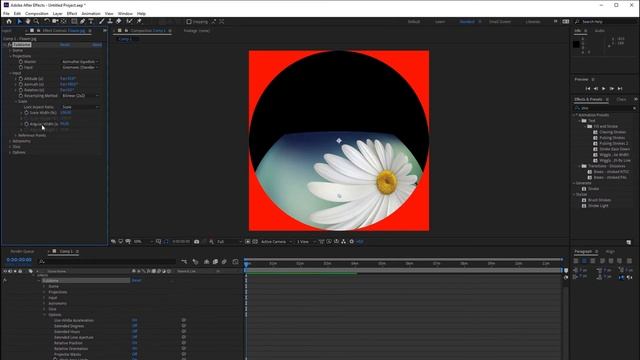Click Play button in Preview panel

[604, 89]
